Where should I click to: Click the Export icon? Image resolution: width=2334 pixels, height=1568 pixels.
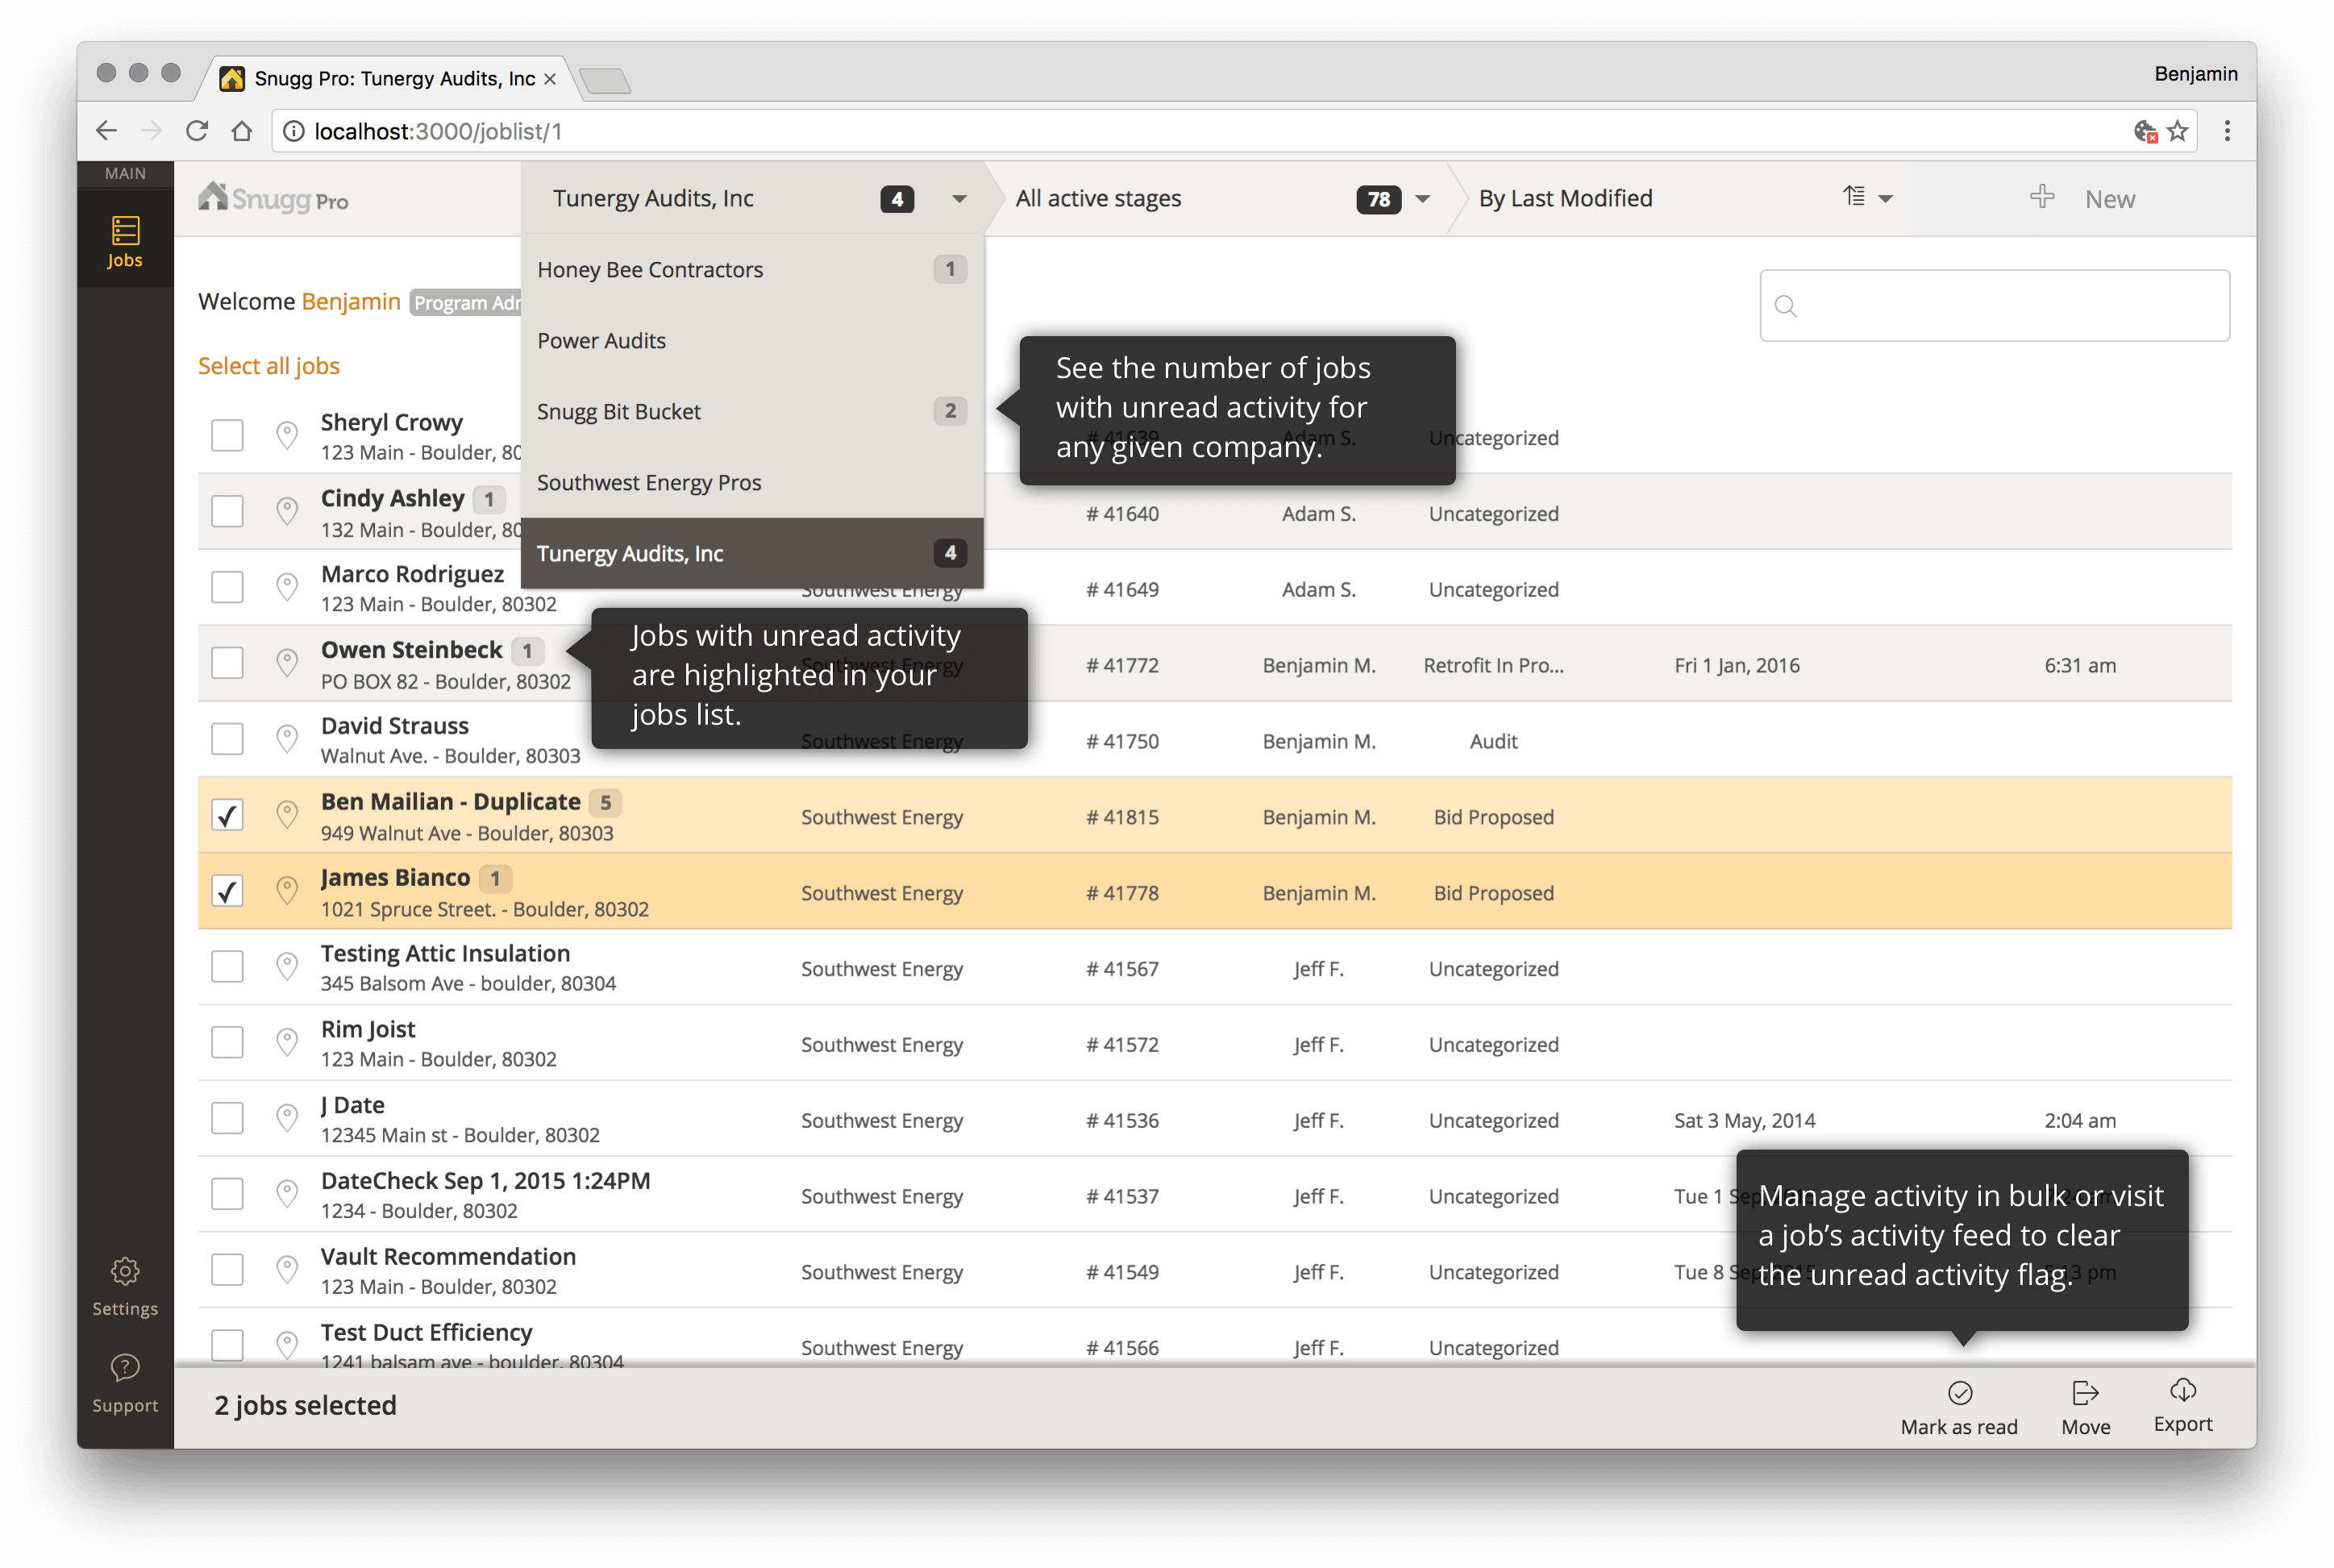click(2182, 1390)
